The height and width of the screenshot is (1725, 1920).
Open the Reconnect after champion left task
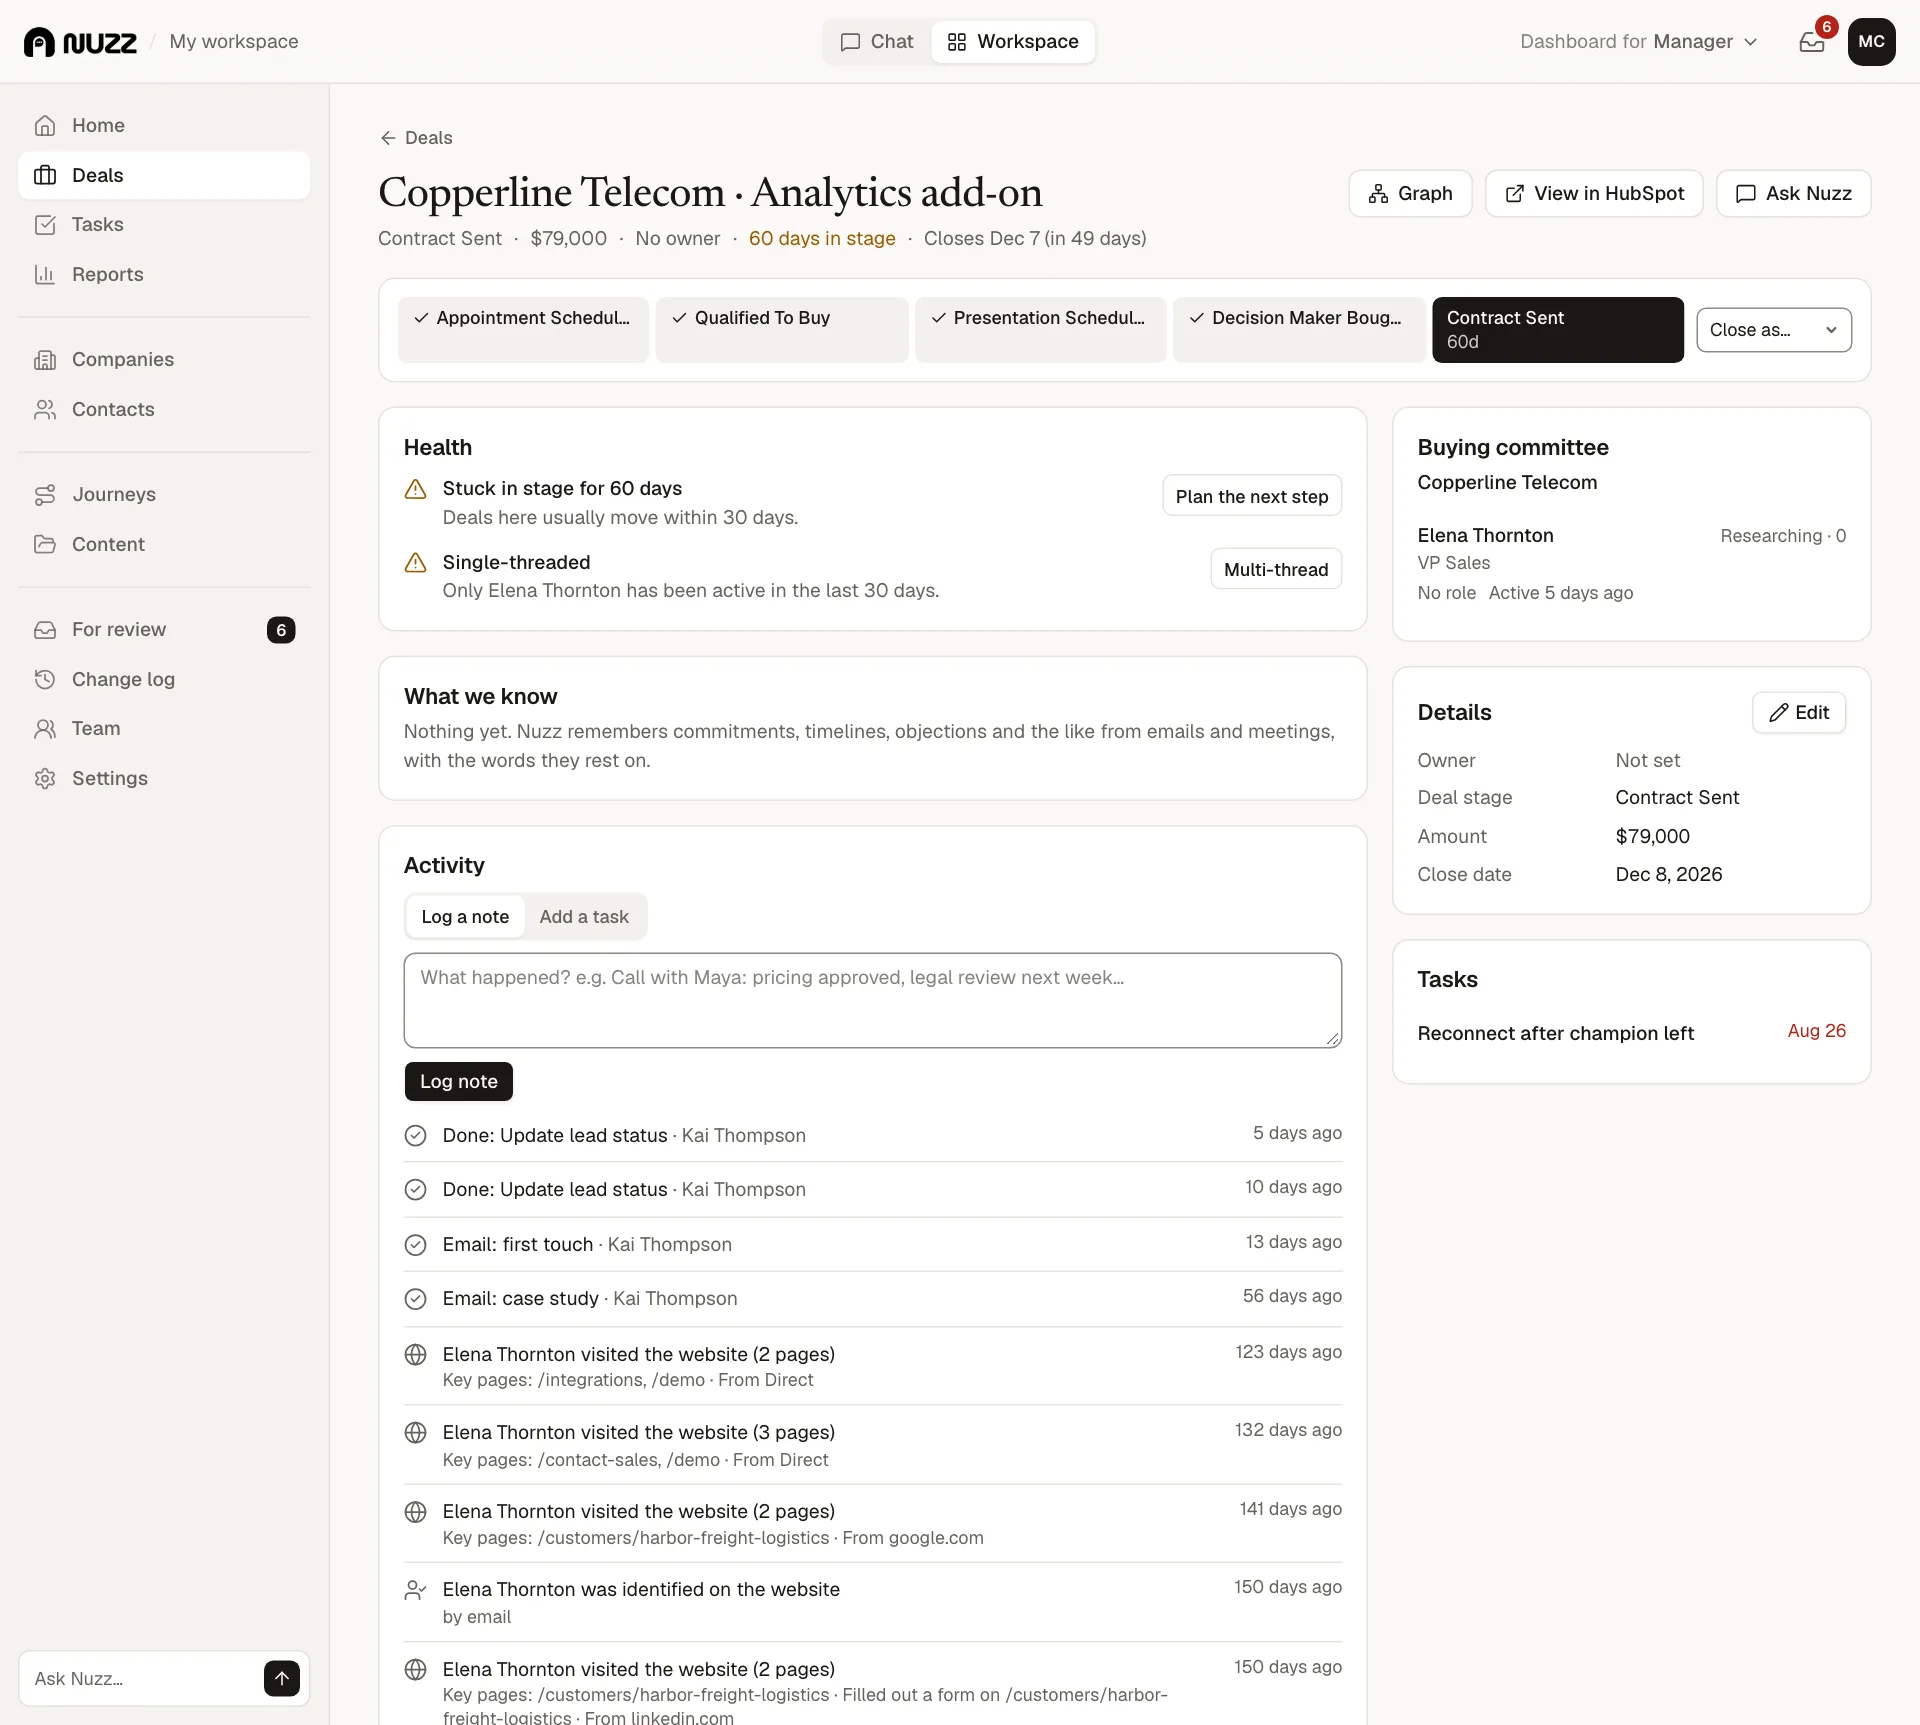pyautogui.click(x=1555, y=1033)
